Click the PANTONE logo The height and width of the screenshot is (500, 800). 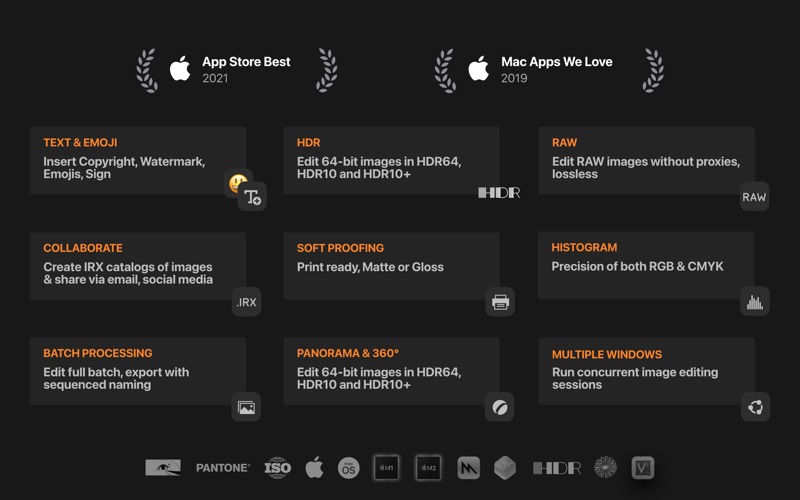pos(222,467)
